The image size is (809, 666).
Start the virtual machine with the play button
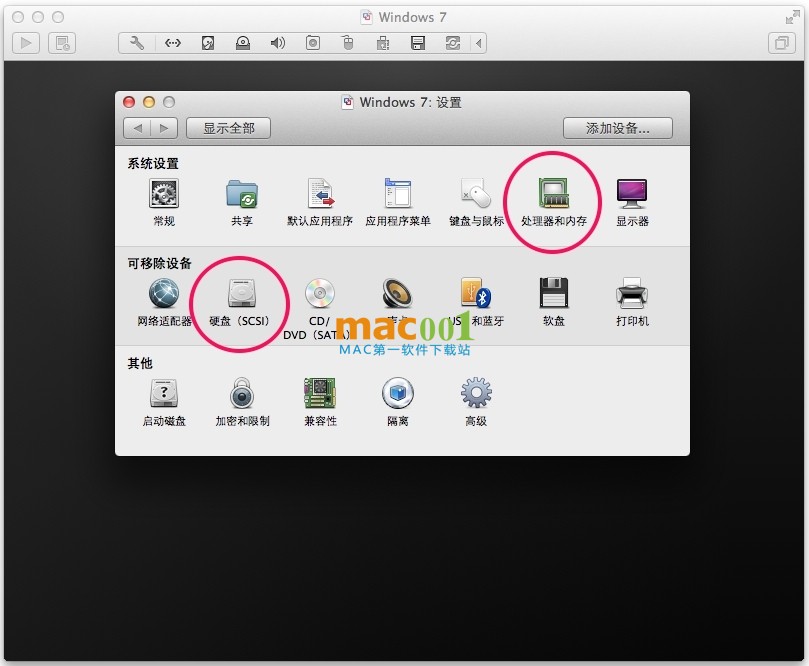click(26, 43)
